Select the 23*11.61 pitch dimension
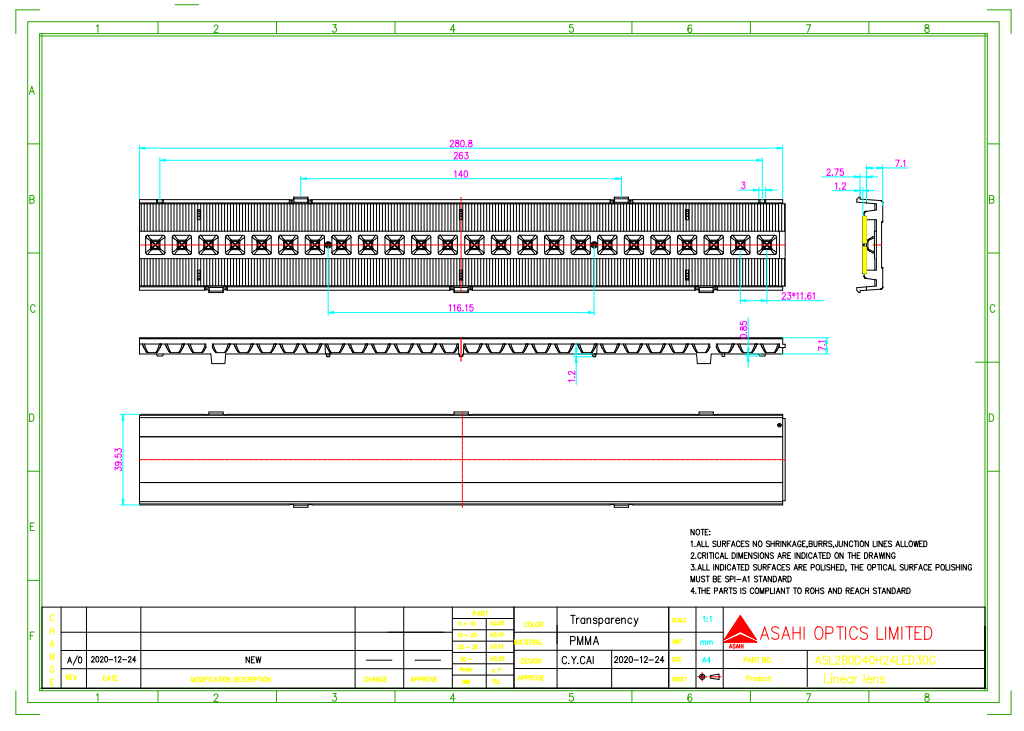The width and height of the screenshot is (1024, 731). pos(798,296)
